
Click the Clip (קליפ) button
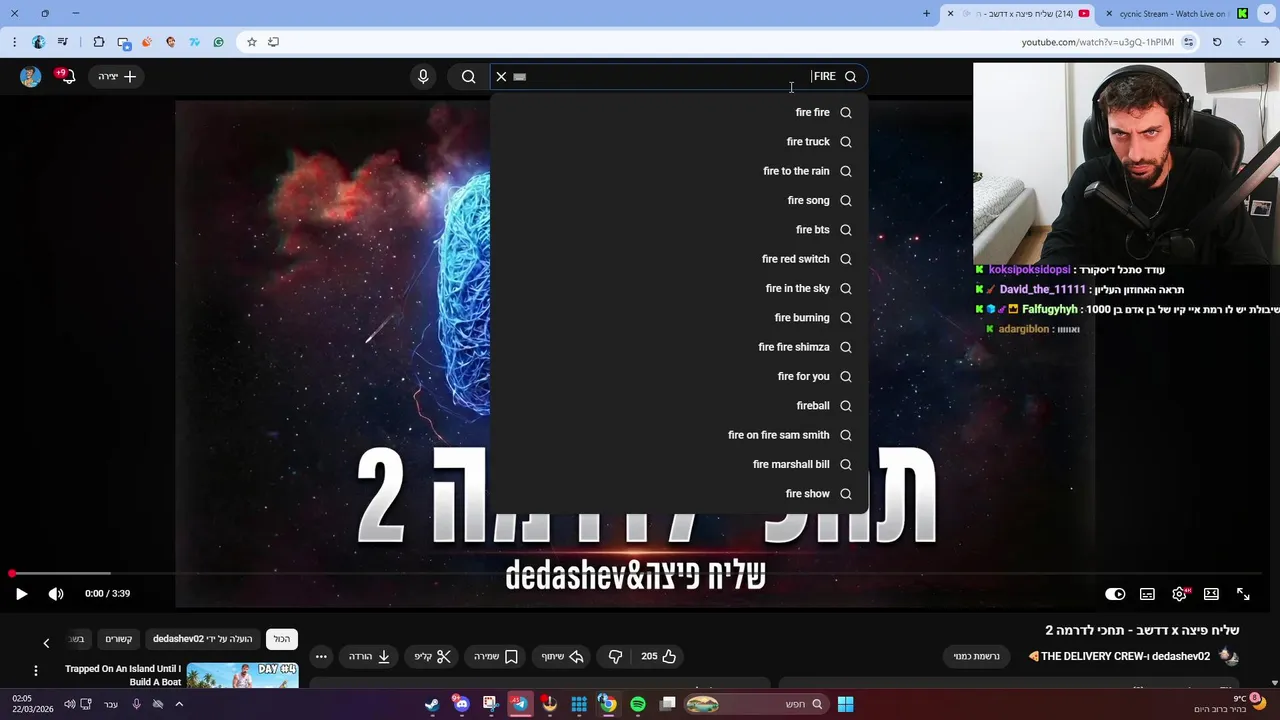[433, 656]
